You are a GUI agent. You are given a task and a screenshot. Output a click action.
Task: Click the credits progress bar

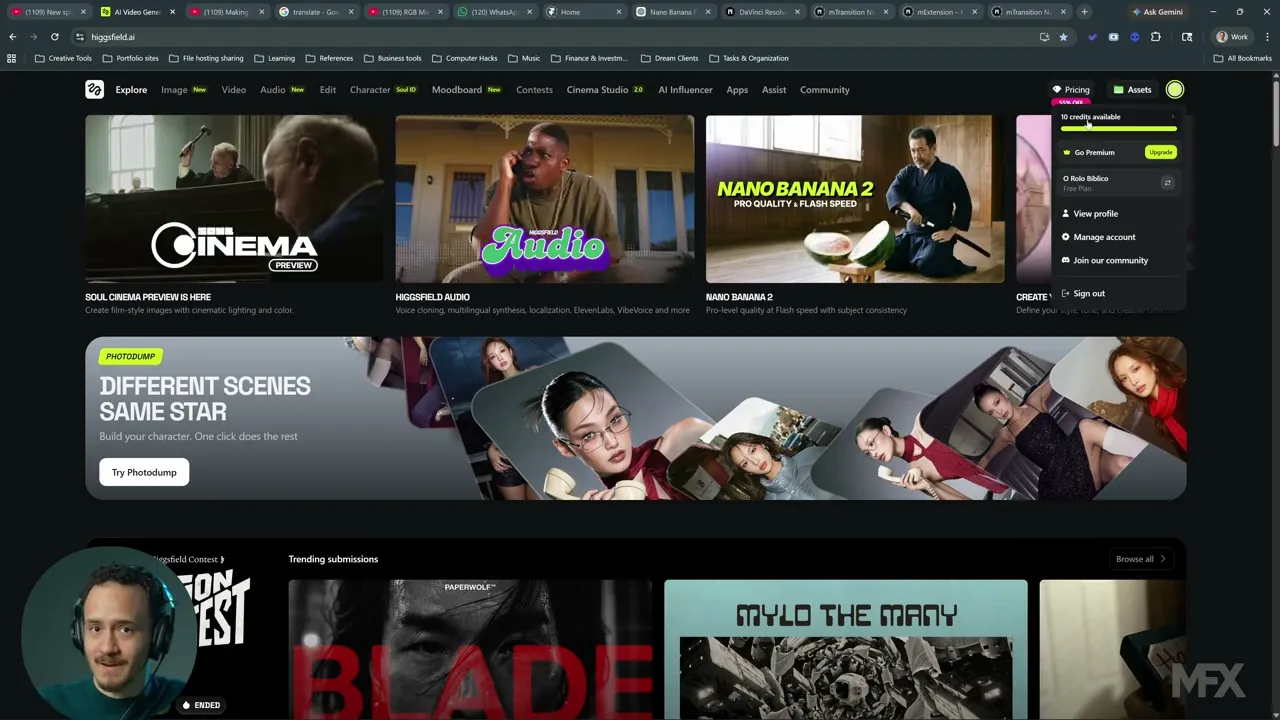click(1118, 129)
